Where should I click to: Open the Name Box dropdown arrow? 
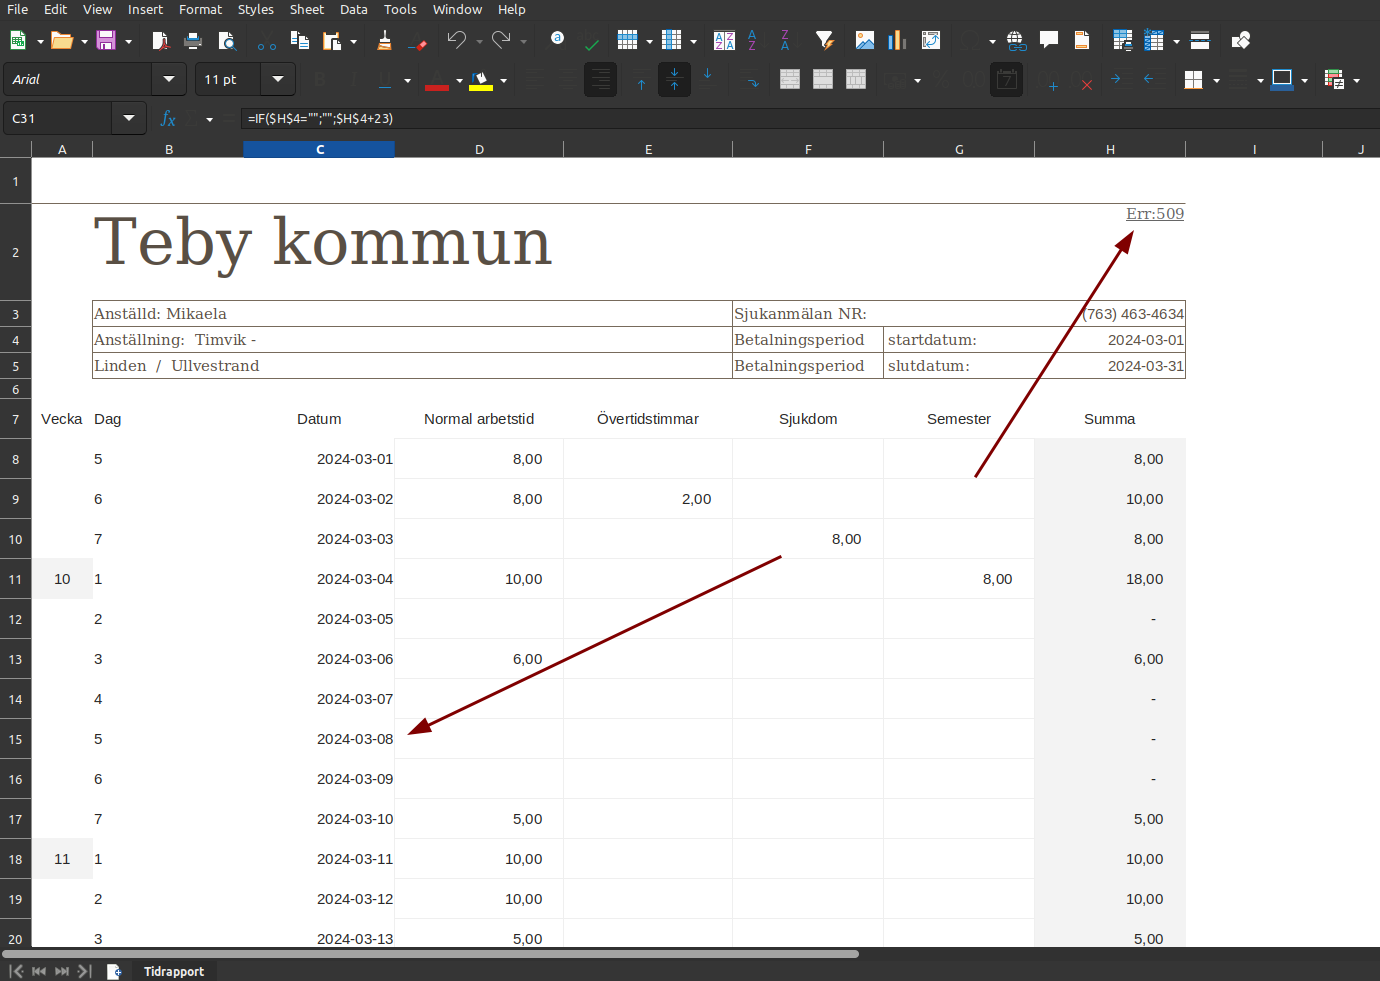coord(129,118)
